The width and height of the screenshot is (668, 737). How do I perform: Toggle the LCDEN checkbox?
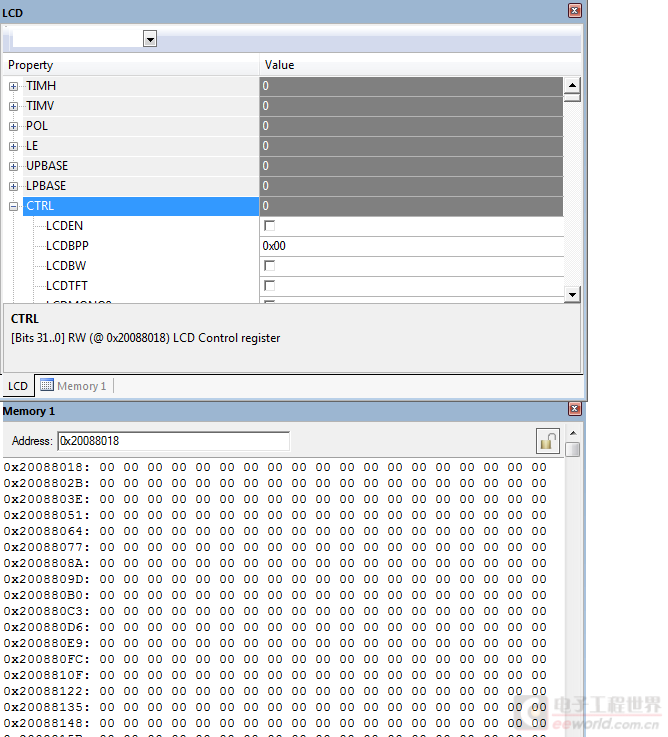point(270,226)
